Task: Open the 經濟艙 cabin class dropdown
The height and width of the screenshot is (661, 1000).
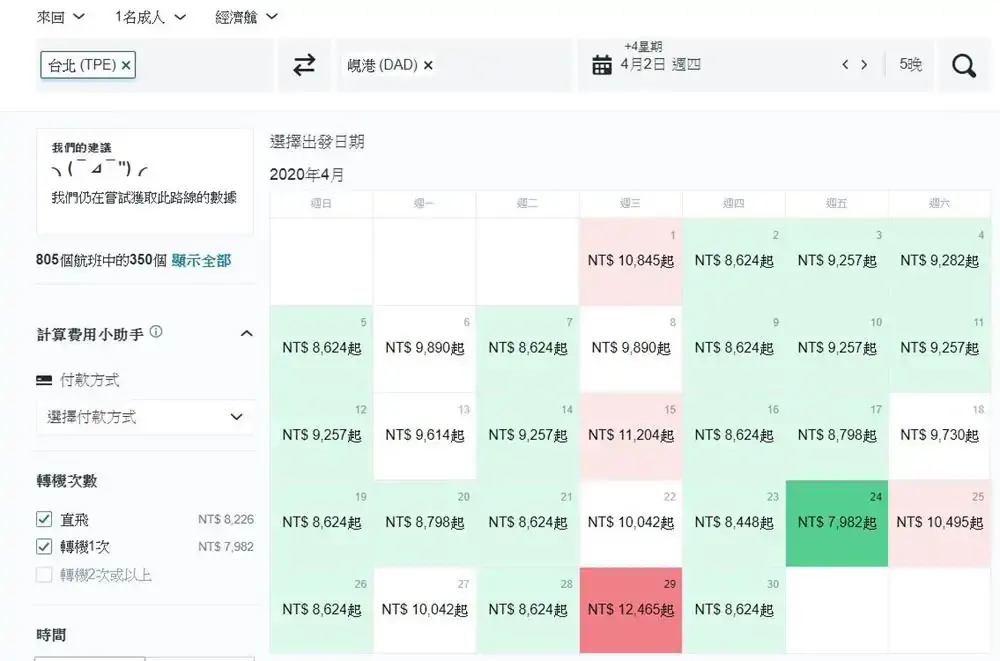Action: pyautogui.click(x=247, y=17)
